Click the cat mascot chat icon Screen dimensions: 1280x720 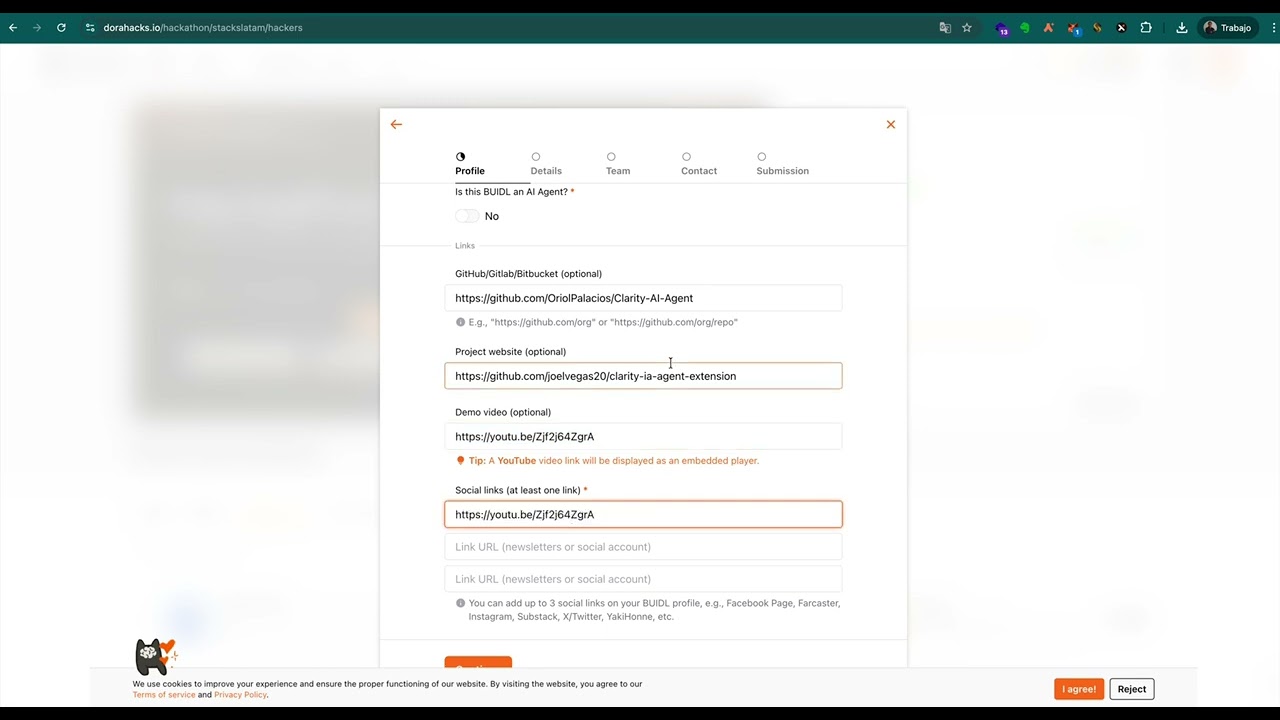tap(155, 656)
